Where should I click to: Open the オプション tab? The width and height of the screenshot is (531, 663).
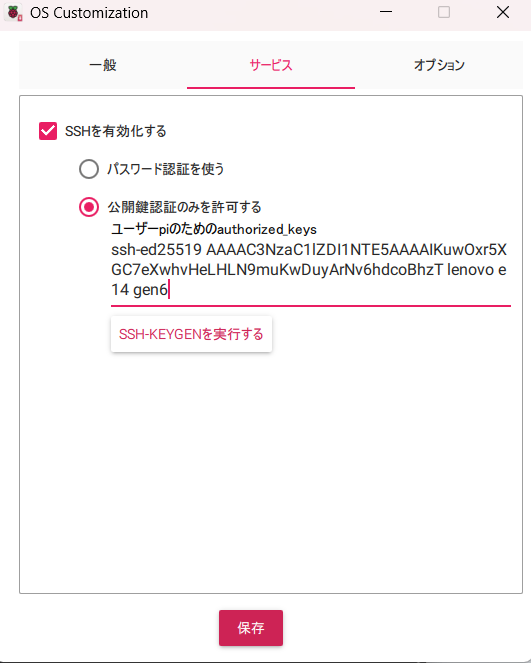pyautogui.click(x=439, y=65)
